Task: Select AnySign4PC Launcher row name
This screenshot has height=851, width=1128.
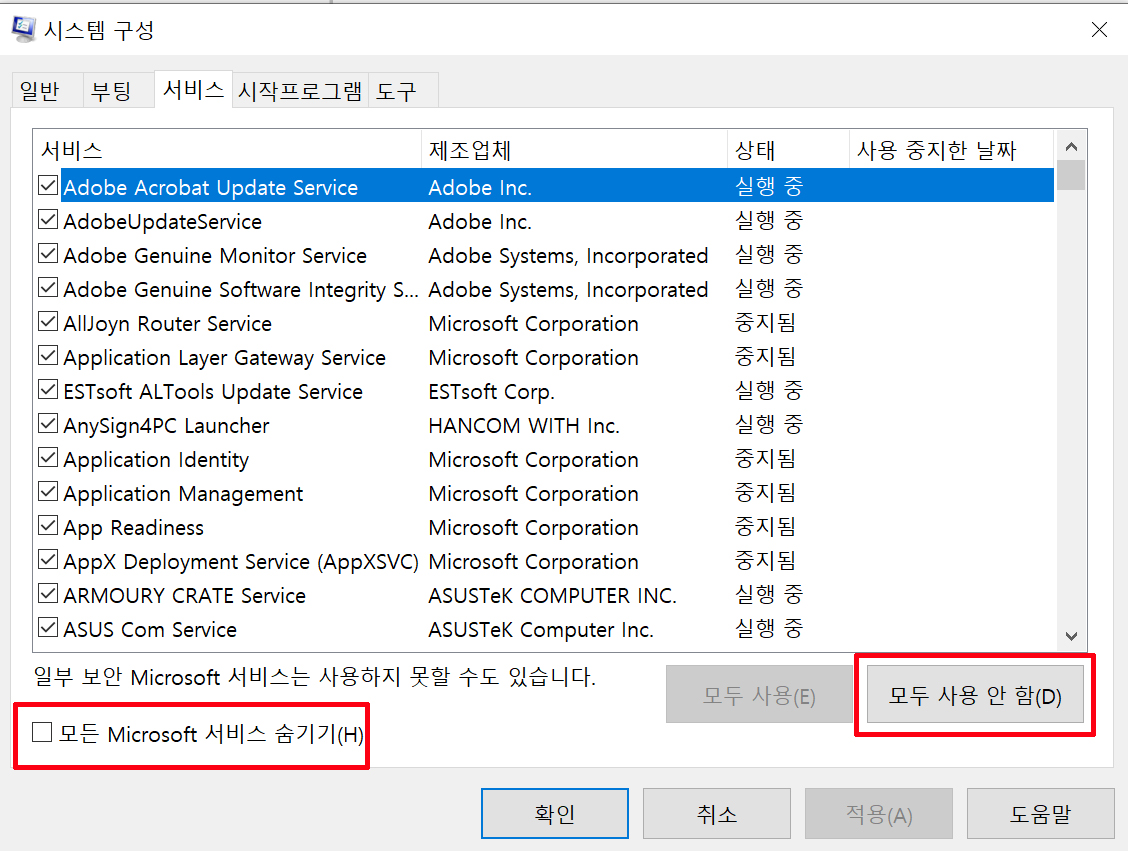Action: coord(166,426)
